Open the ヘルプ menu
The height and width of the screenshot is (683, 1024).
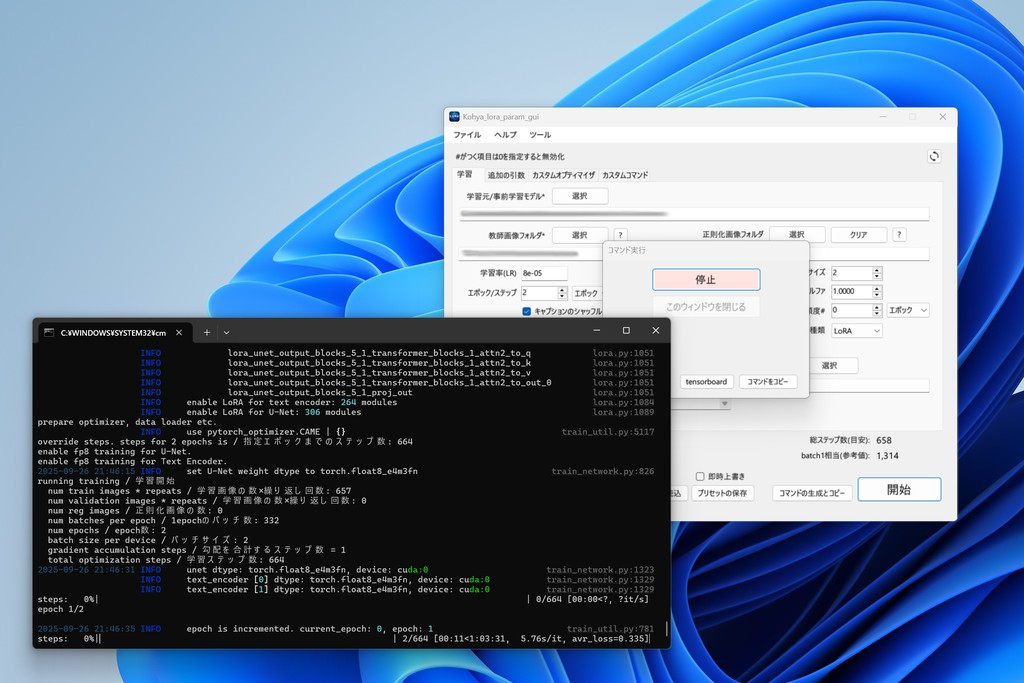[x=505, y=135]
